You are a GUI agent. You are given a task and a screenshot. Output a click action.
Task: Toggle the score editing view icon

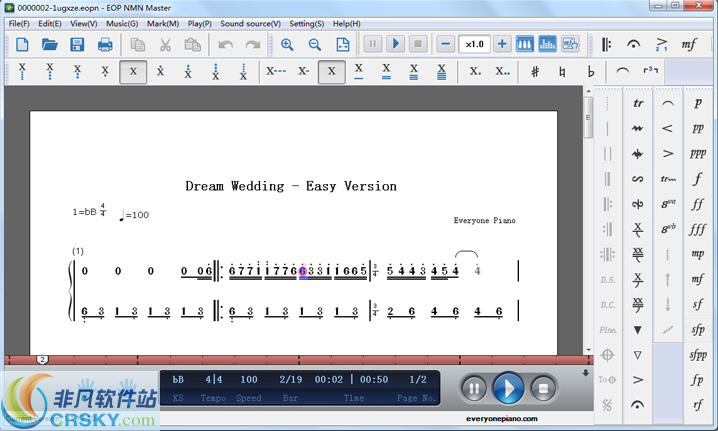[570, 44]
